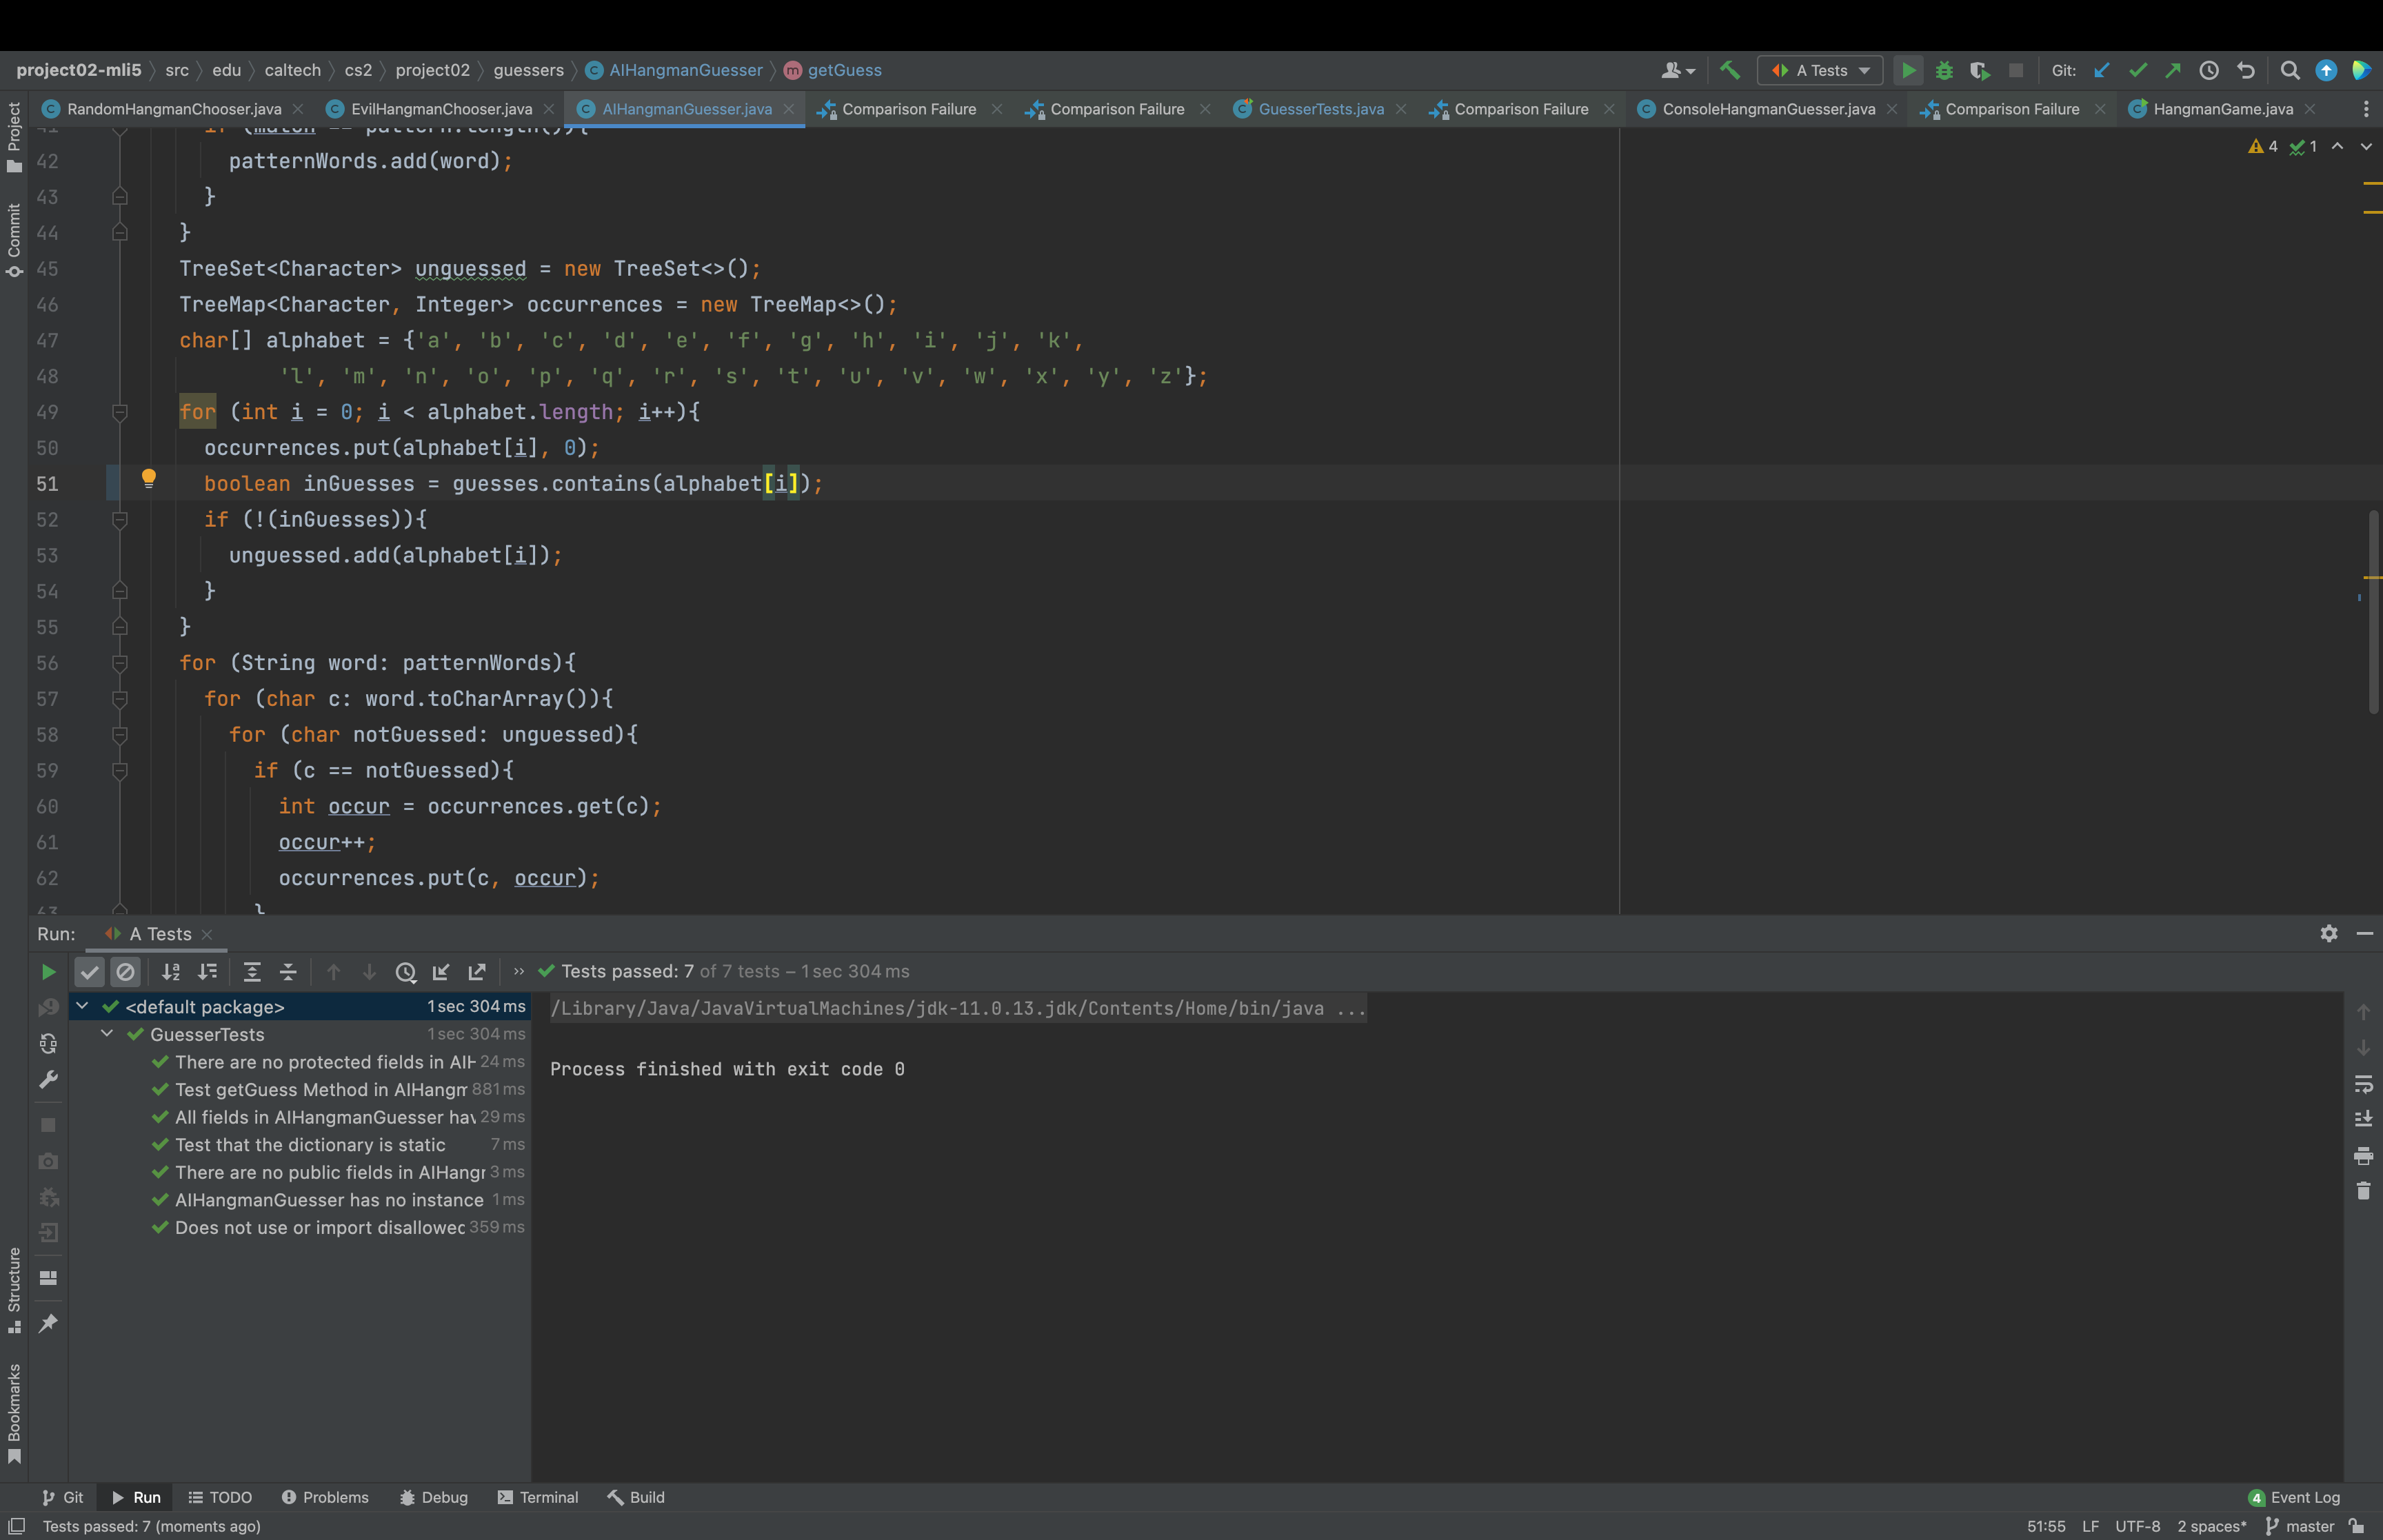Toggle soft-wrap in the console output

click(x=2363, y=1084)
